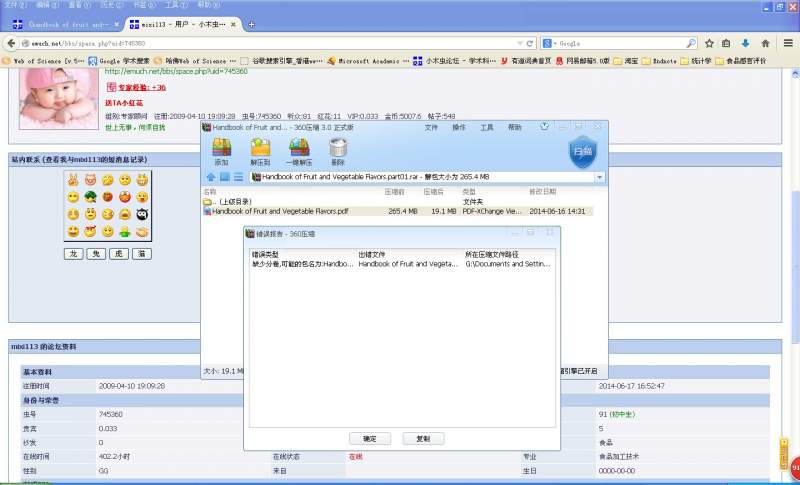The height and width of the screenshot is (485, 800).
Task: Click the 送TA小红花 link
Action: click(x=124, y=103)
